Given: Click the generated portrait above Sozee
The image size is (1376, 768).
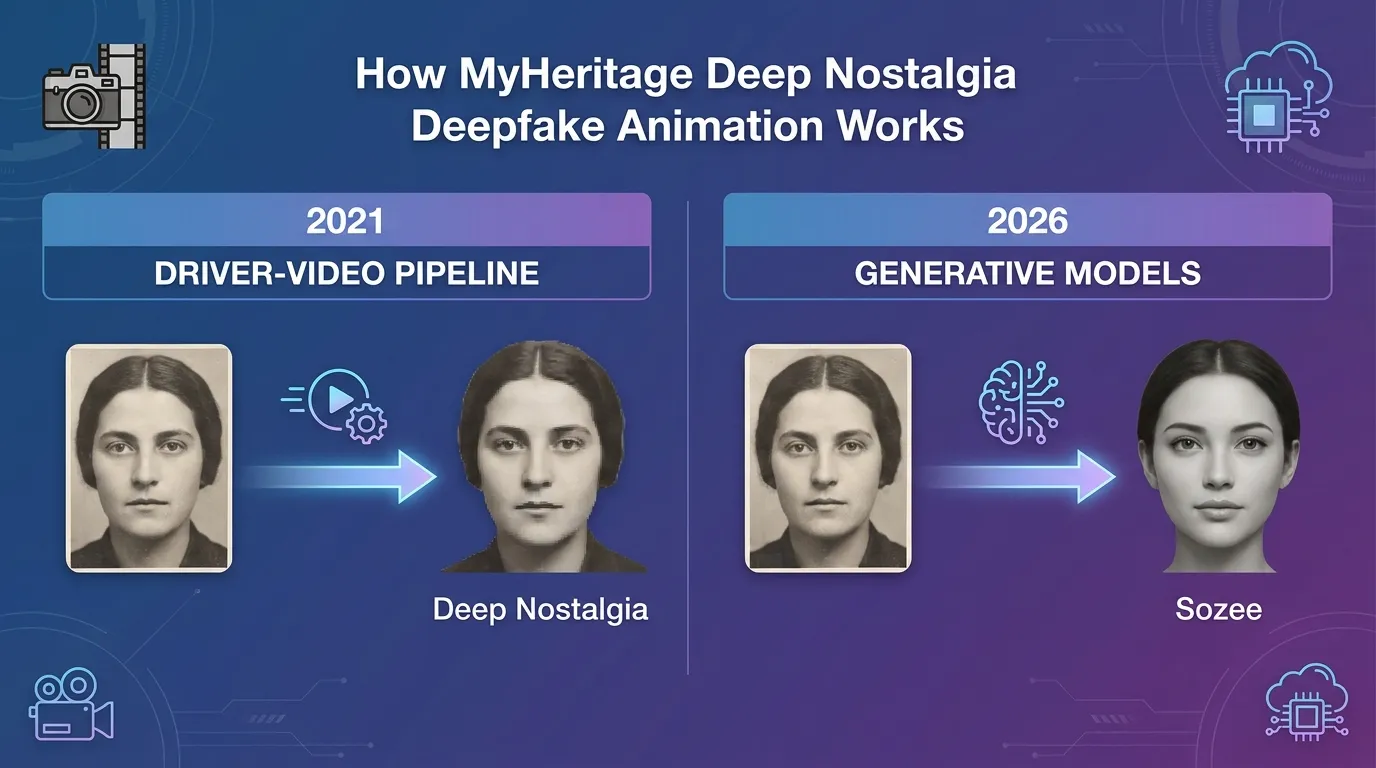Looking at the screenshot, I should (1218, 456).
